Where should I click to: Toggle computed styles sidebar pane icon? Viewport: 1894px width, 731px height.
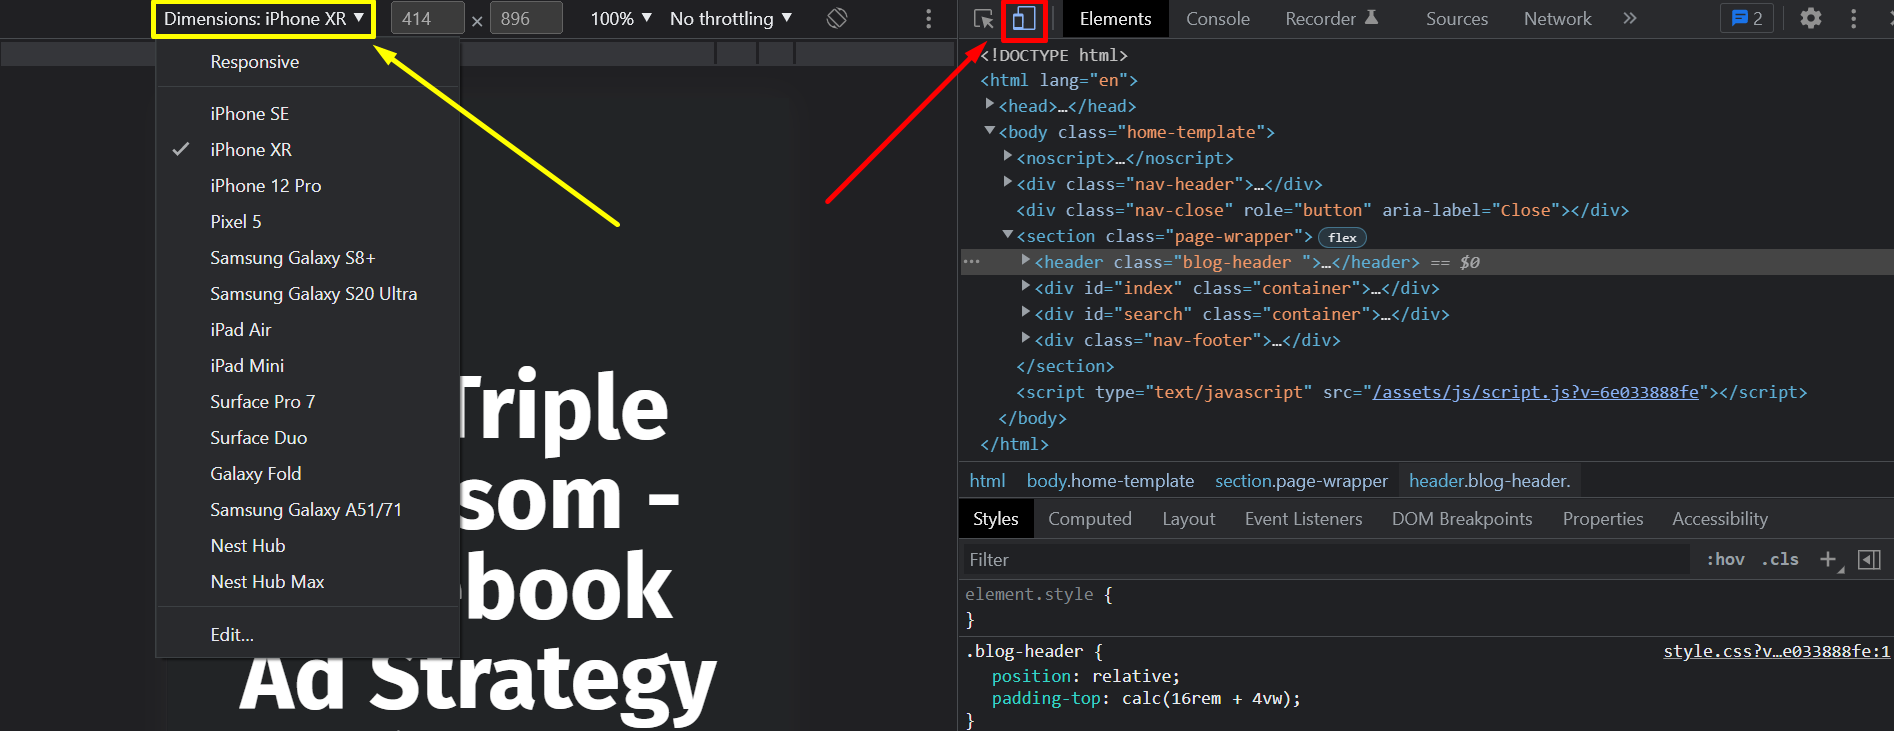coord(1869,559)
